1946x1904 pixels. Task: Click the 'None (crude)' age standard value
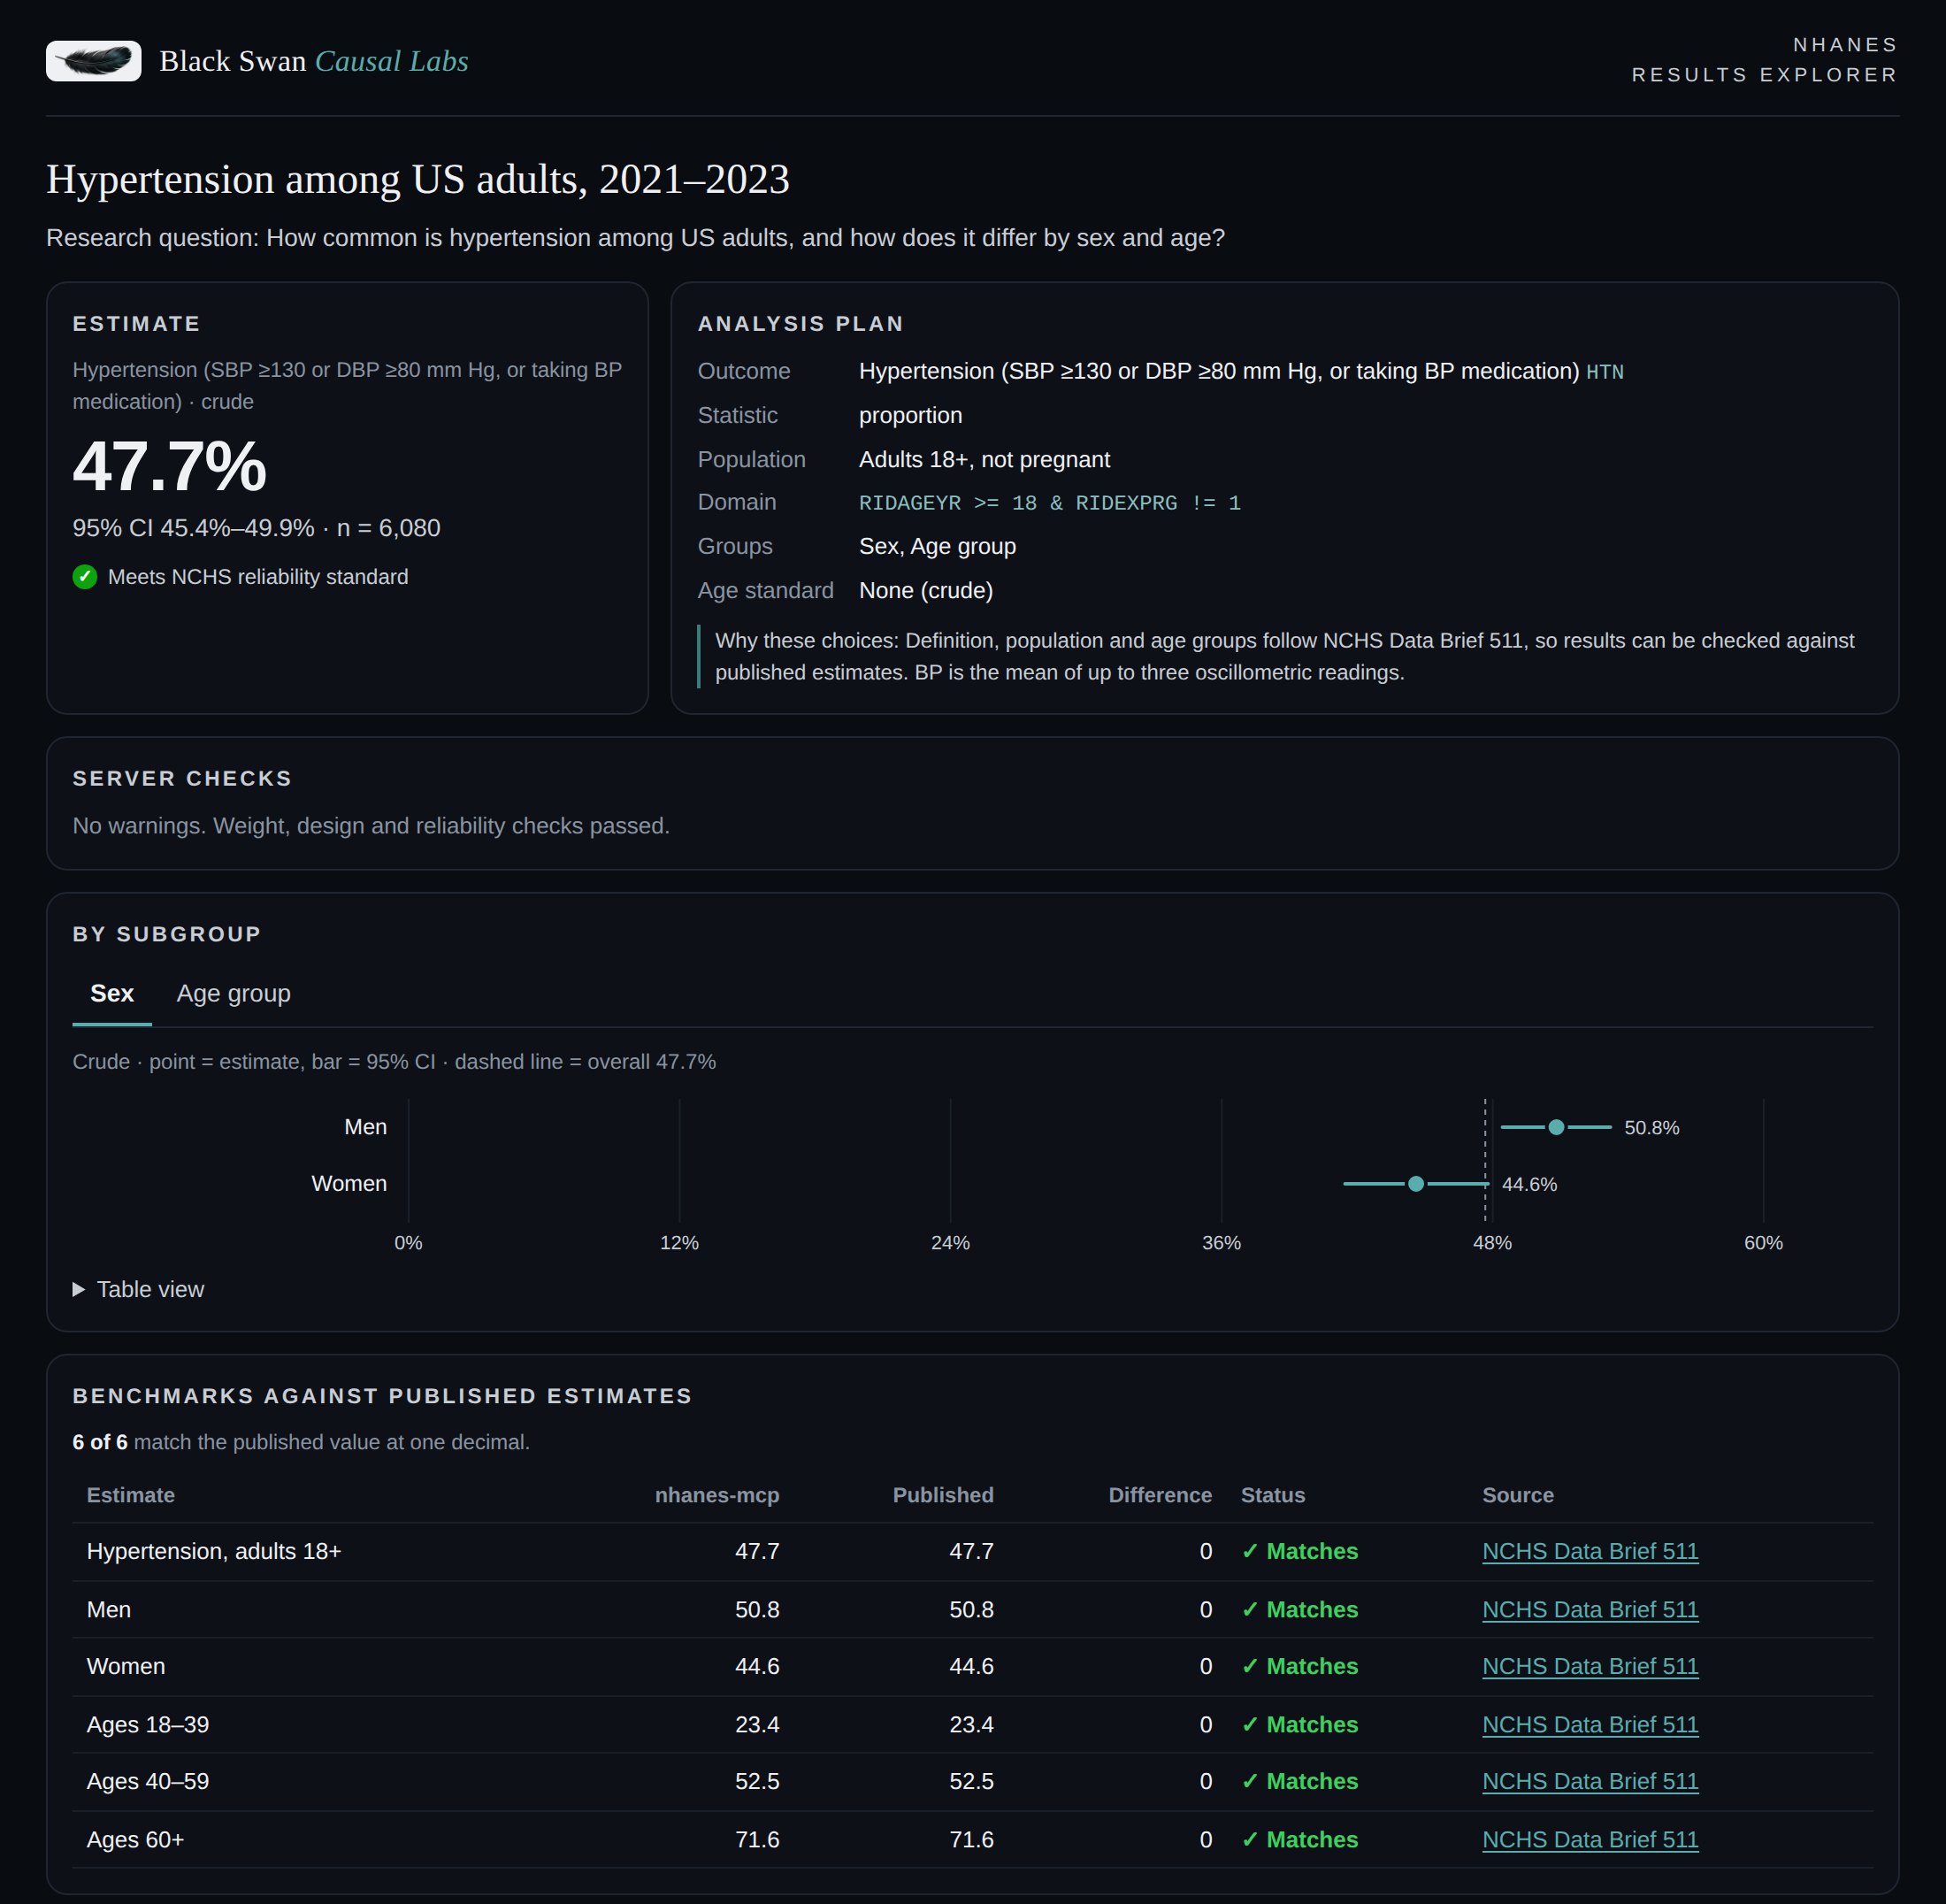(x=926, y=590)
